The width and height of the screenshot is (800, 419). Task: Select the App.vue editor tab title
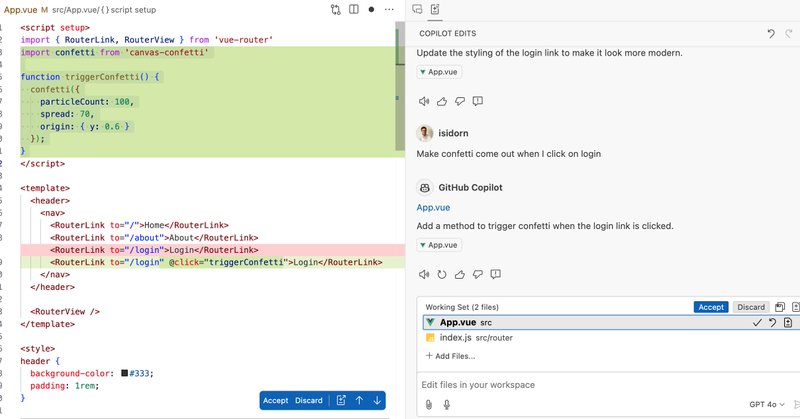click(20, 10)
